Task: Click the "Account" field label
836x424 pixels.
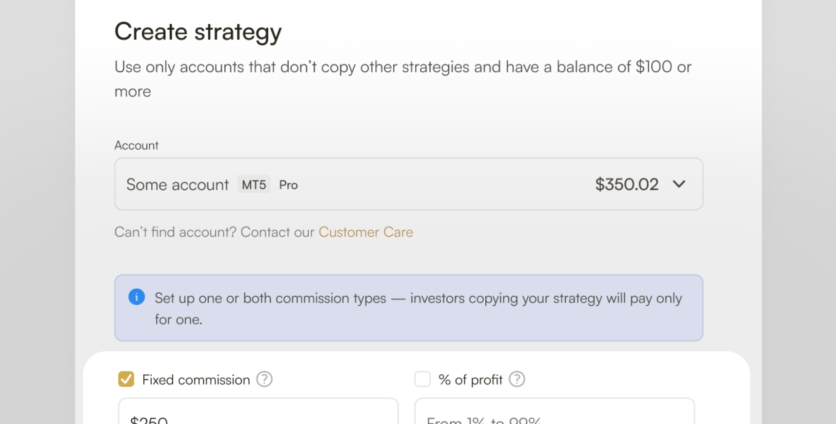Action: (136, 145)
